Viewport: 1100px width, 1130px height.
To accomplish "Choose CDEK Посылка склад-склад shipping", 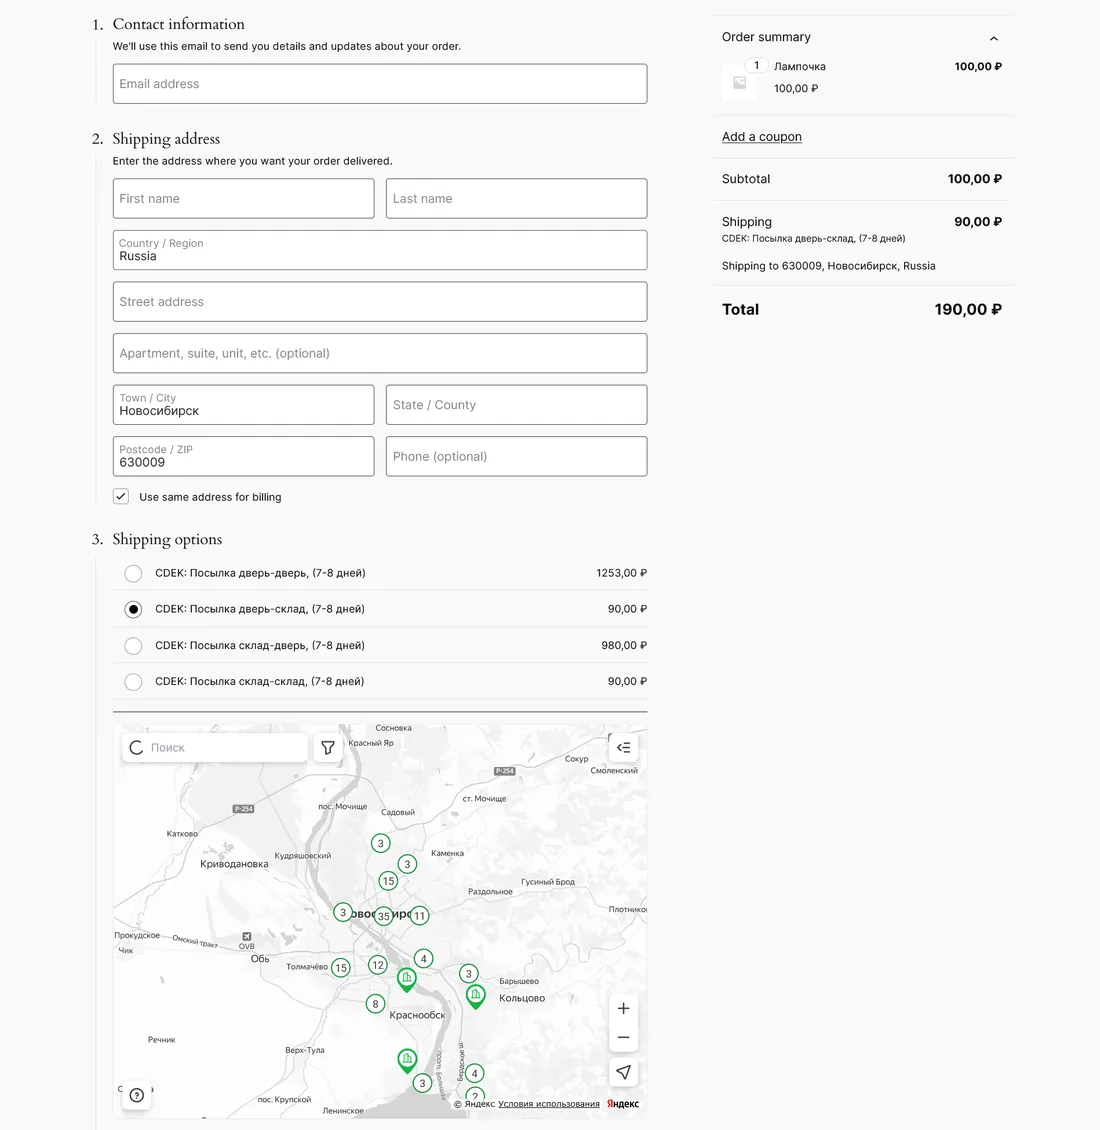I will 133,682.
